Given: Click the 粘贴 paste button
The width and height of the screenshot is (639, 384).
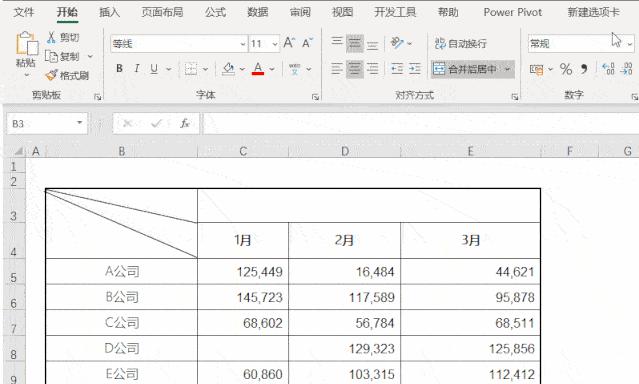Looking at the screenshot, I should [26, 50].
